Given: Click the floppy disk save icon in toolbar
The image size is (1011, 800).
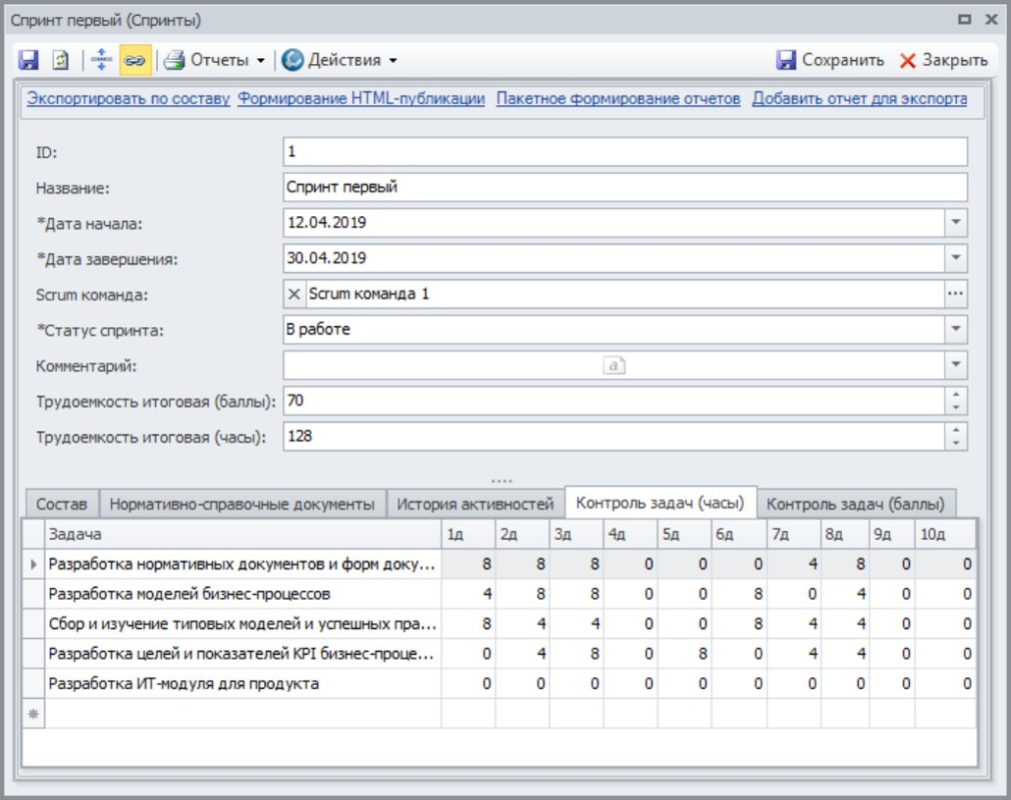Looking at the screenshot, I should pyautogui.click(x=28, y=60).
